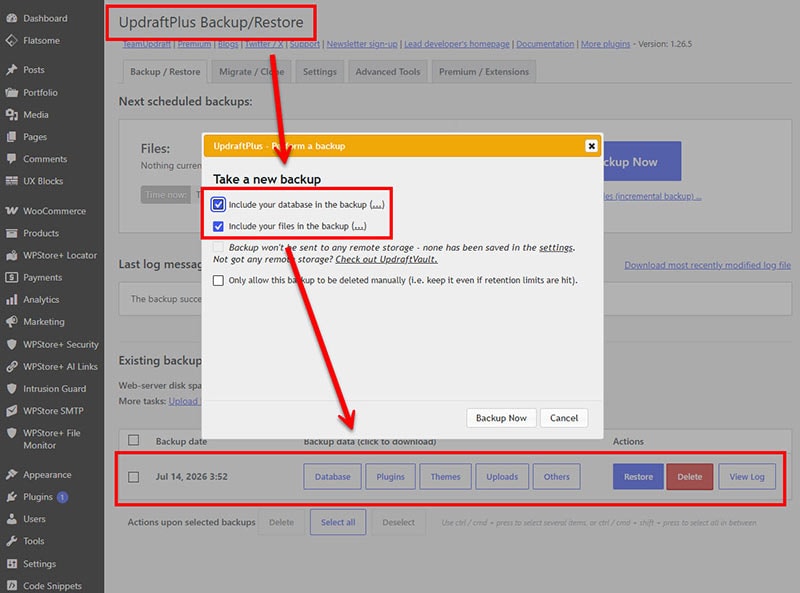This screenshot has height=593, width=800.
Task: Uncheck Include your database in the backup
Action: (x=218, y=205)
